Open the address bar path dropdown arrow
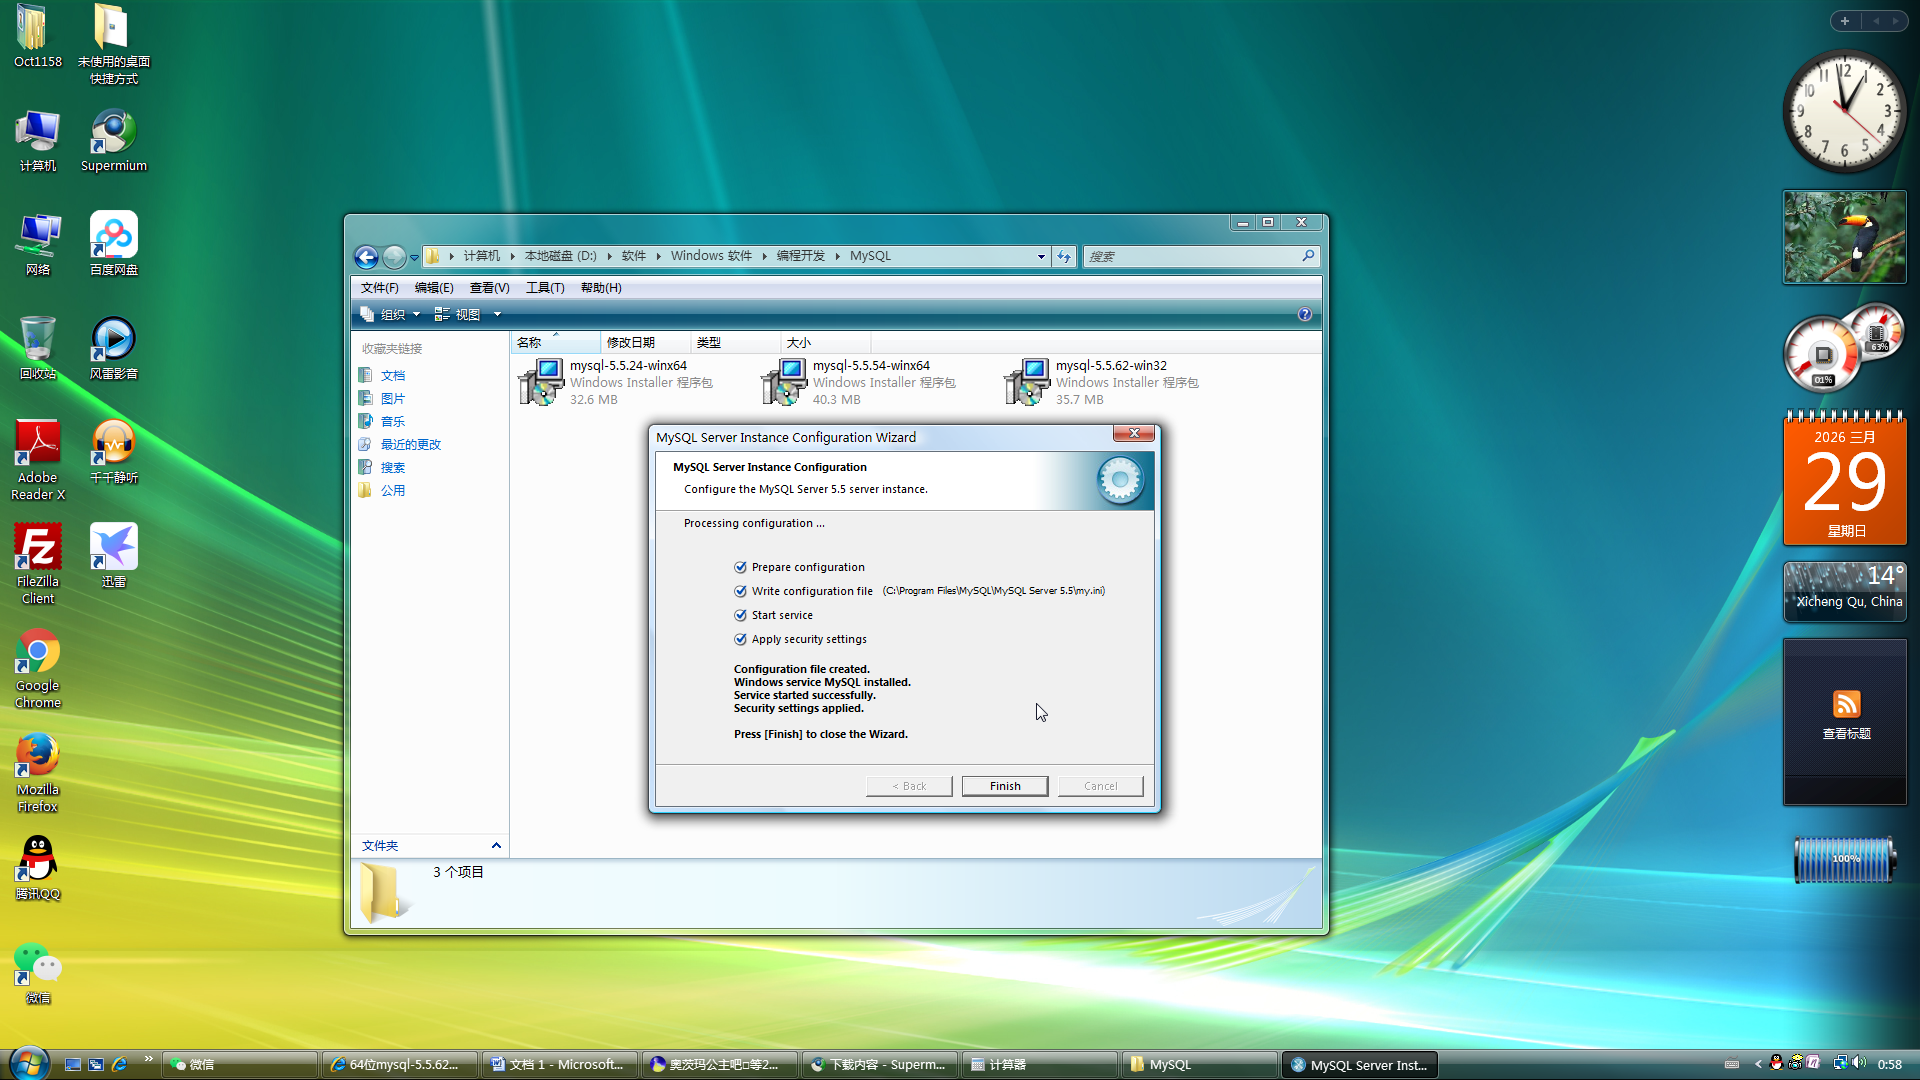Screen dimensions: 1920x1080 coord(1041,257)
